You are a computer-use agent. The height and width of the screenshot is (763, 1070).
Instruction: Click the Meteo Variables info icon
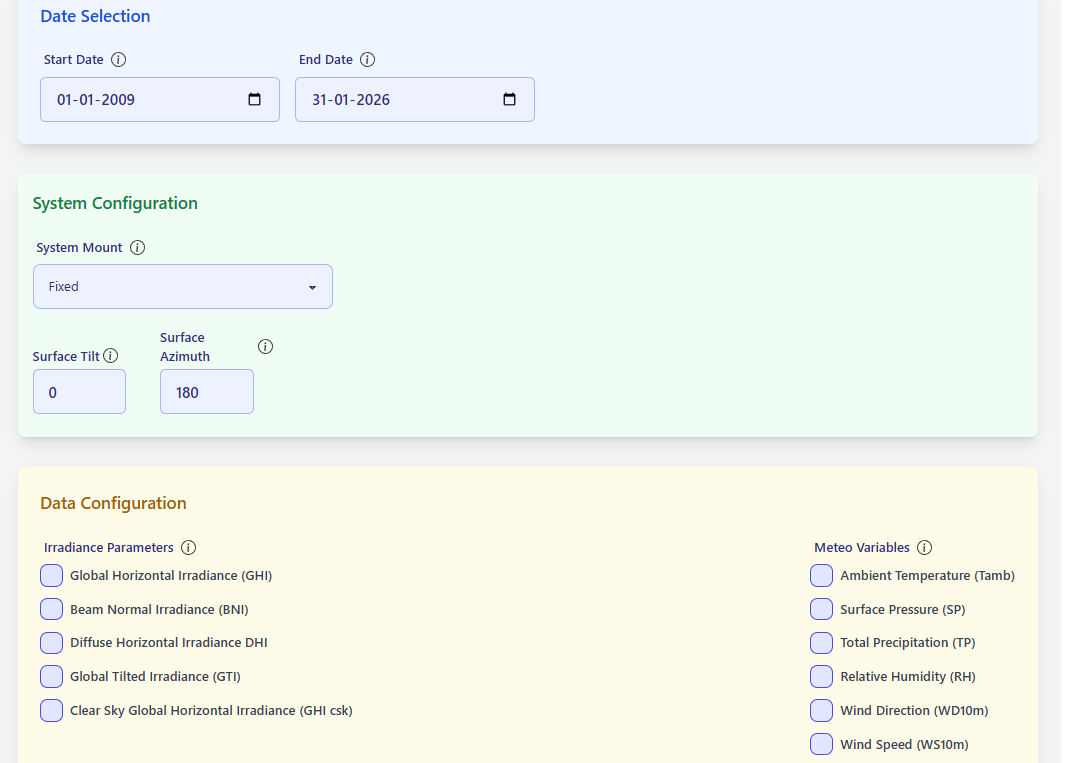[924, 548]
